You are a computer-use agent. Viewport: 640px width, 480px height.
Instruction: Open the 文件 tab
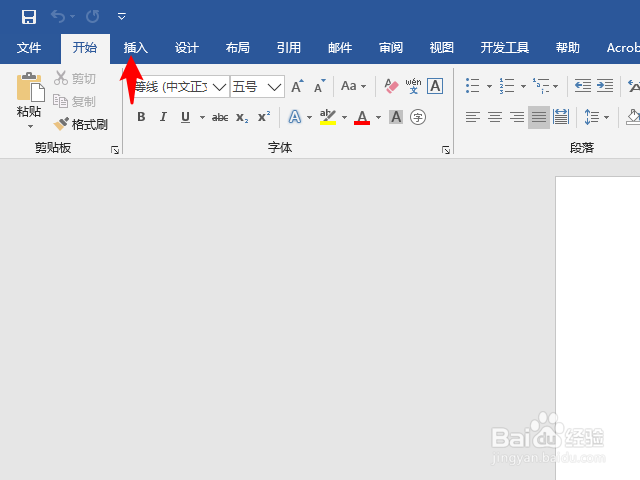point(29,48)
